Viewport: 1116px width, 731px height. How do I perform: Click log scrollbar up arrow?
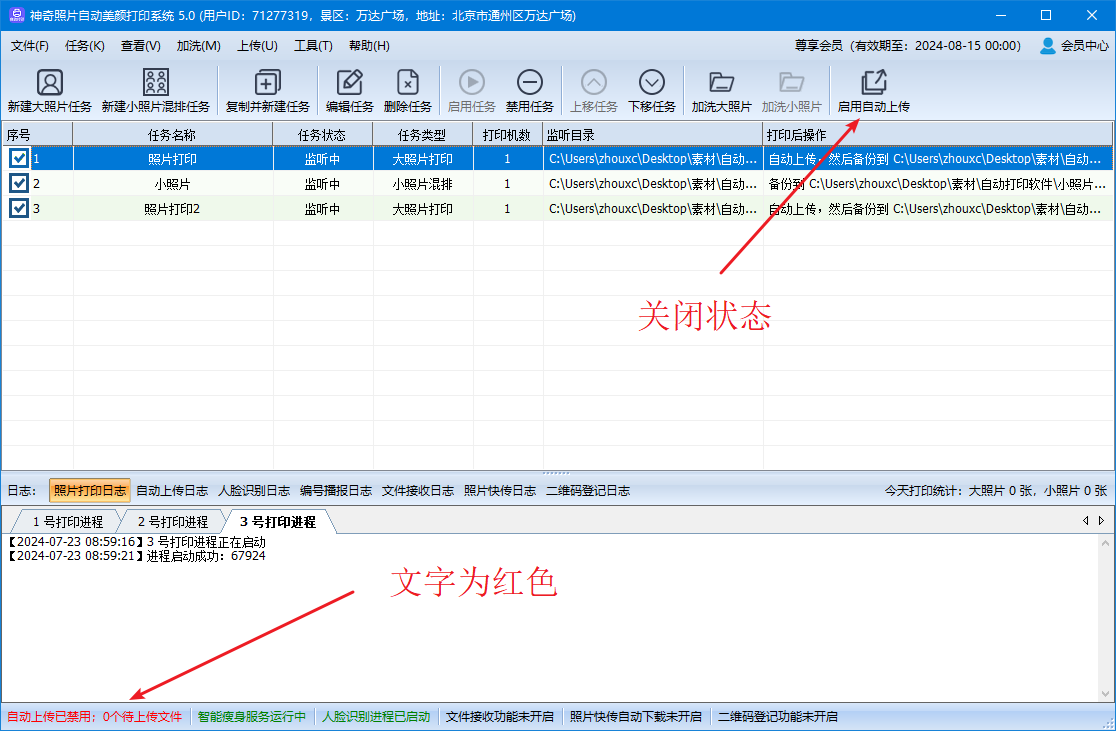(1105, 543)
